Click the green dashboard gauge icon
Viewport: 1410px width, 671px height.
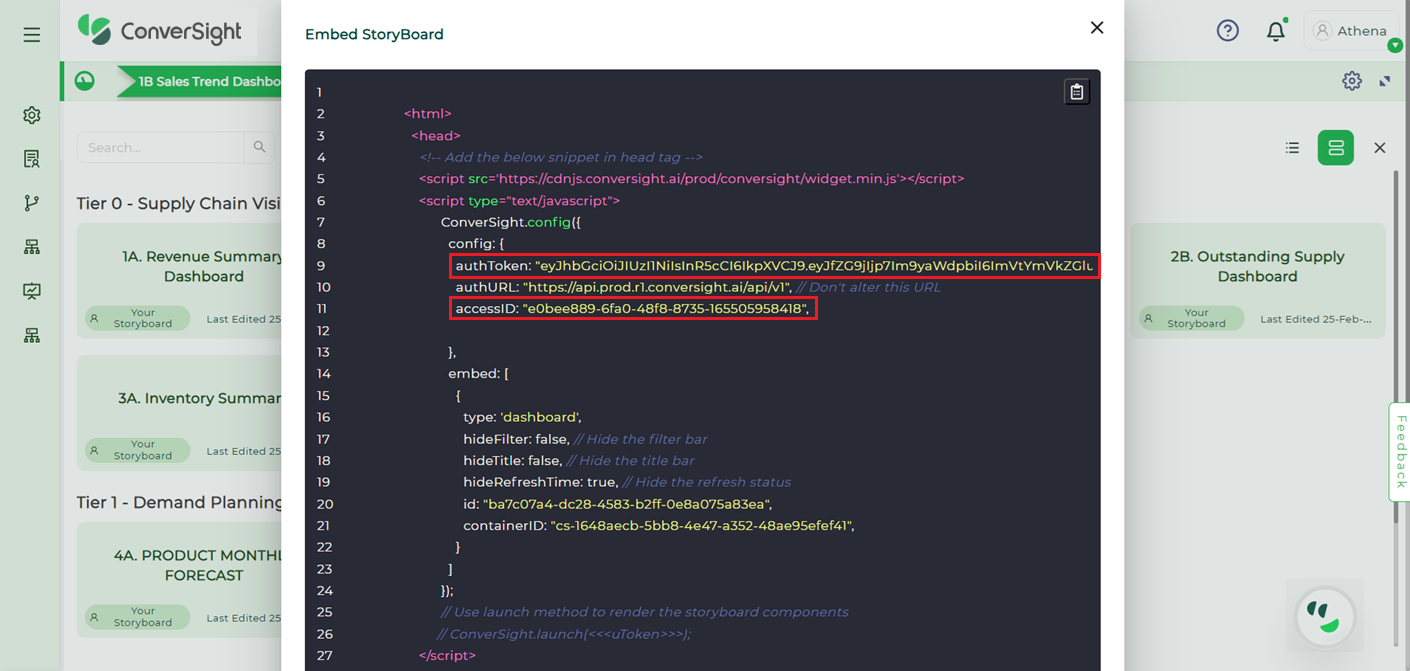click(x=85, y=81)
